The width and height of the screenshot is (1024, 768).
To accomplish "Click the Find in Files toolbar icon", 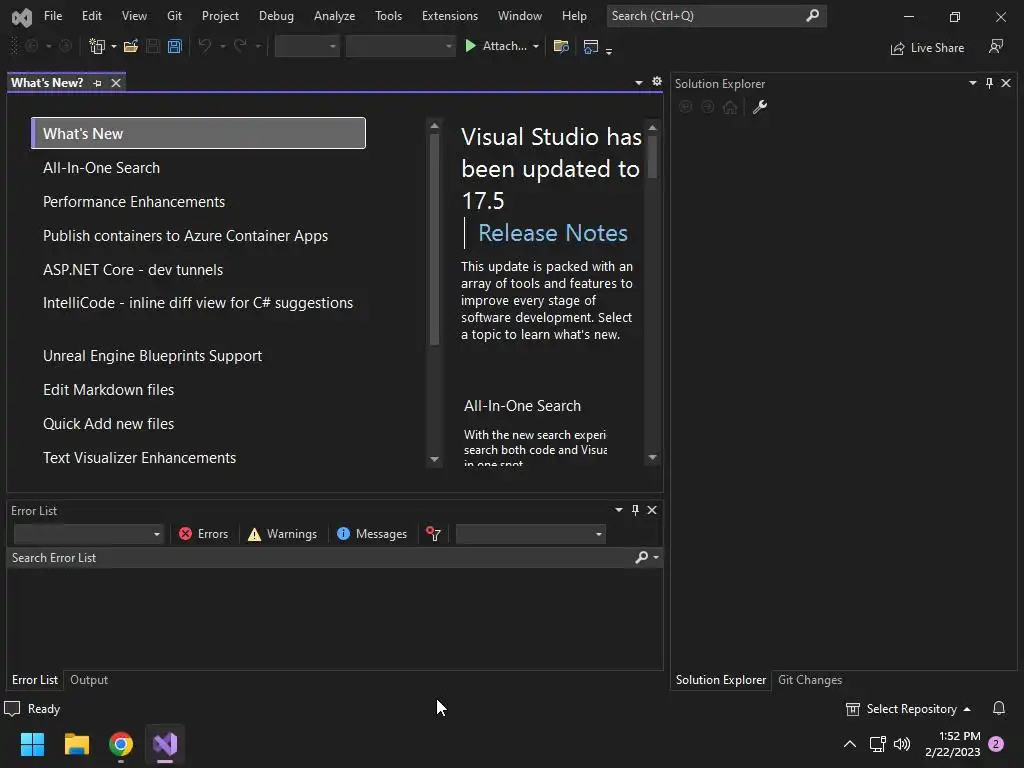I will coord(561,46).
